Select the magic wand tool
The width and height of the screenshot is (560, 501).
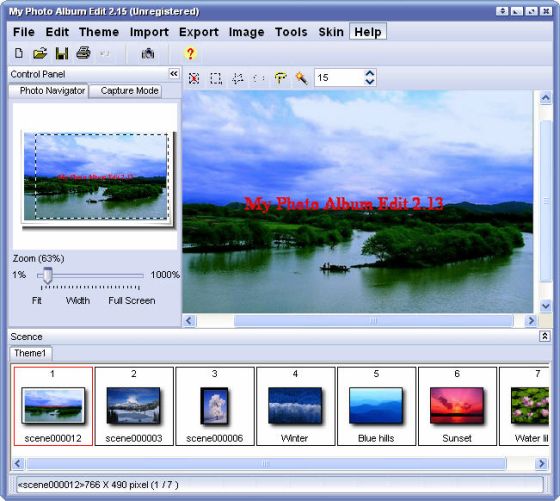click(301, 78)
